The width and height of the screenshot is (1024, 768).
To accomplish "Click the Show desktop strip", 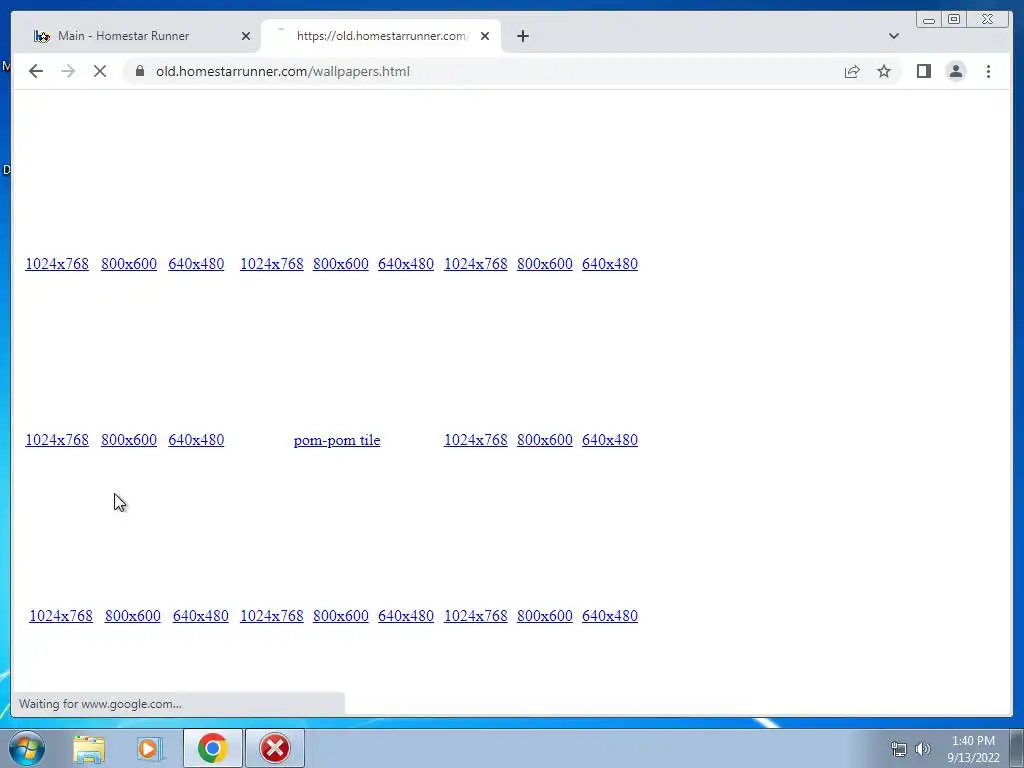I will (x=1017, y=748).
